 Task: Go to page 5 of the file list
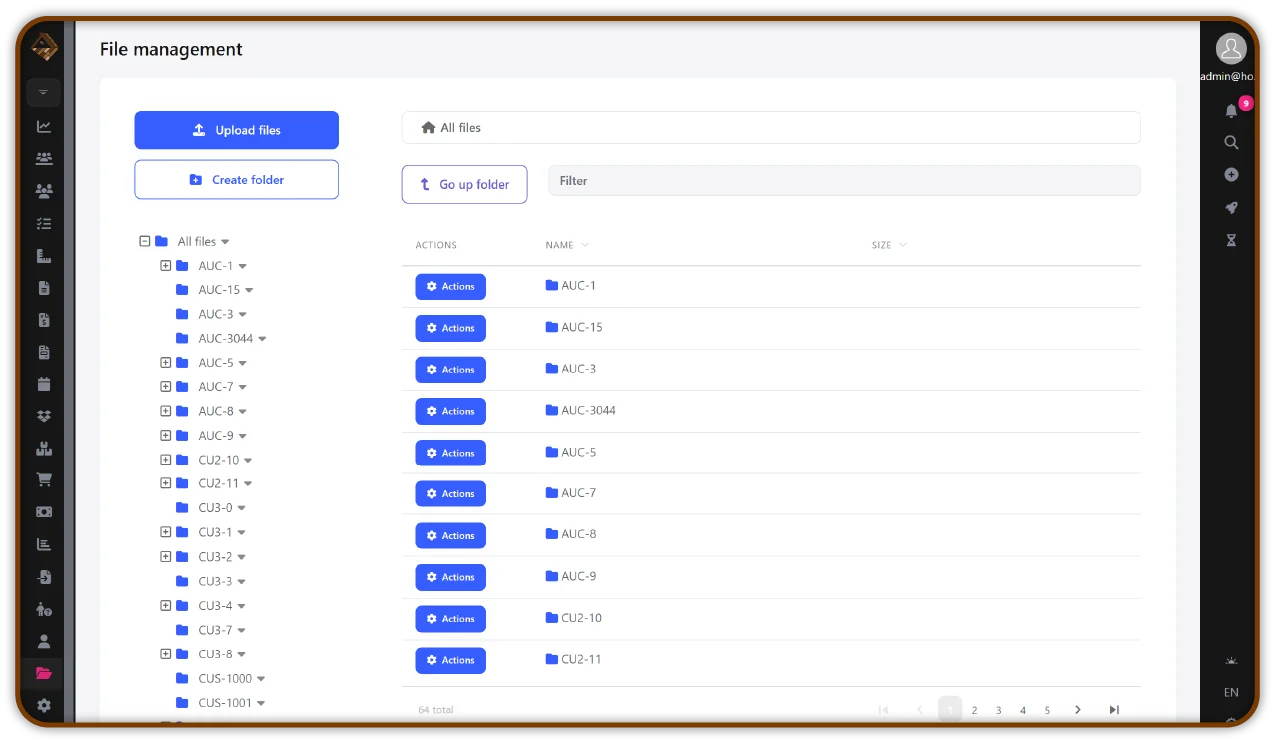(x=1047, y=710)
